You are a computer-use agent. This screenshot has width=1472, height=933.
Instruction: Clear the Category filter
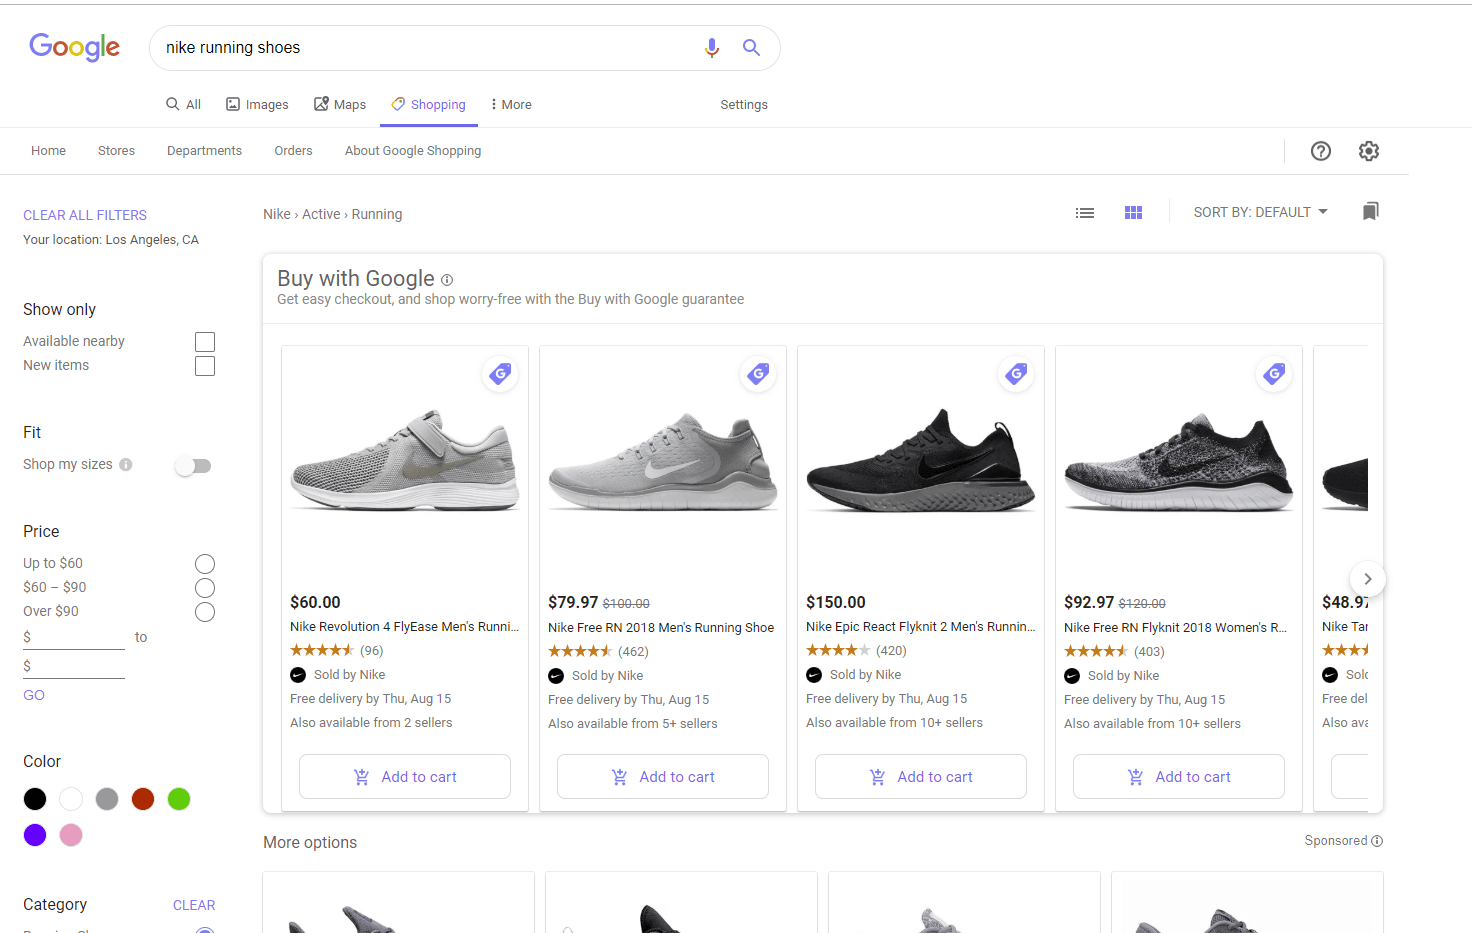(194, 905)
